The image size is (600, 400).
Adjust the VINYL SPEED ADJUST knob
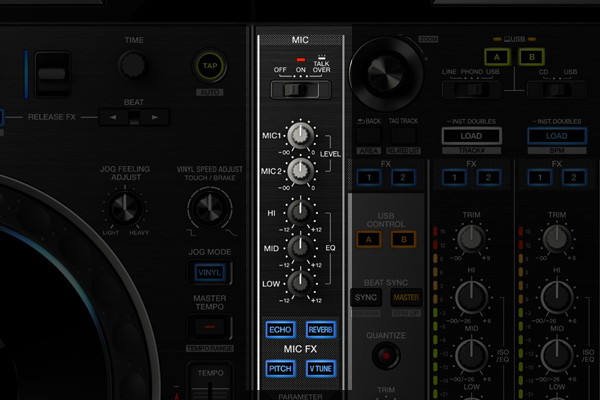coord(210,208)
